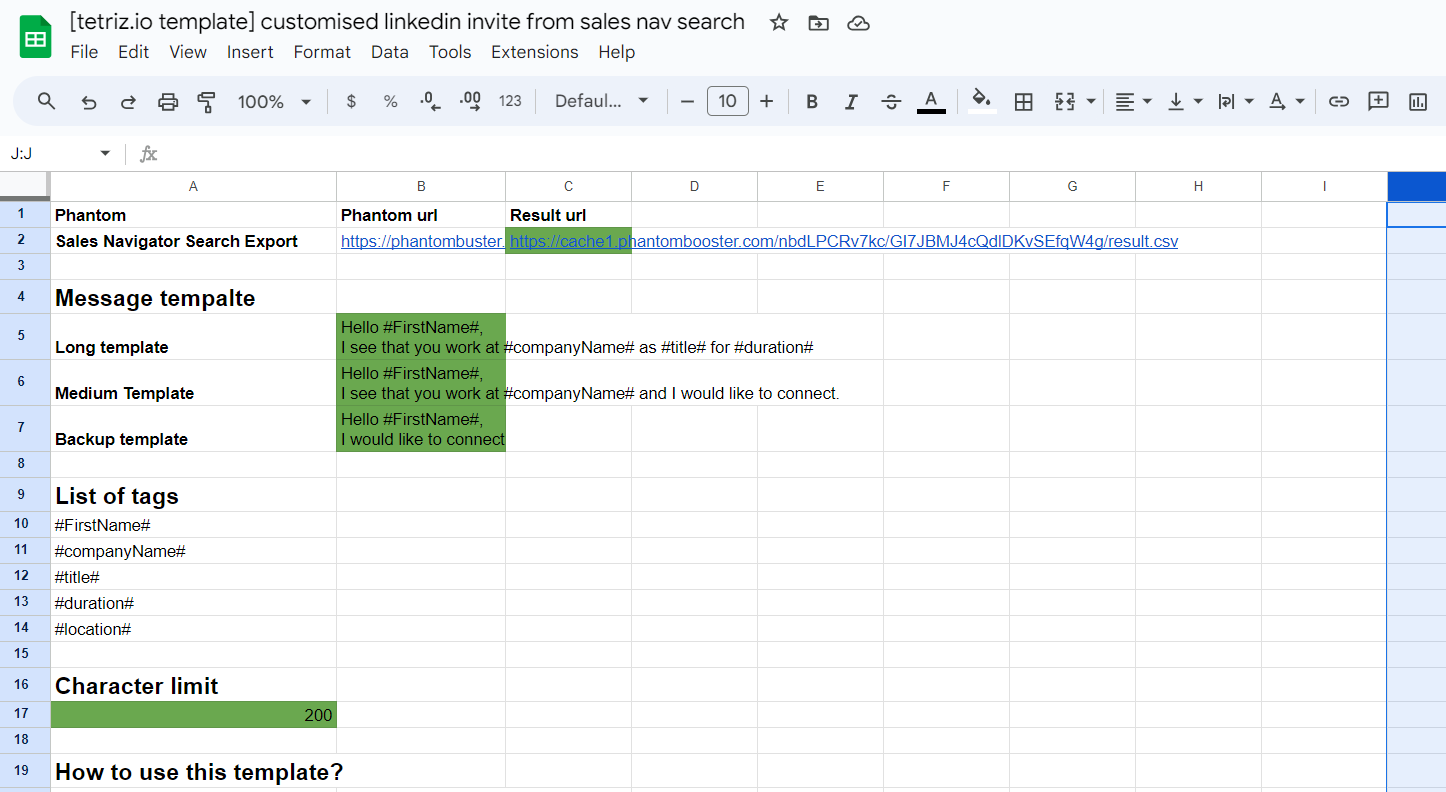Viewport: 1446px width, 792px height.
Task: Open more number formats (123)
Action: (x=510, y=101)
